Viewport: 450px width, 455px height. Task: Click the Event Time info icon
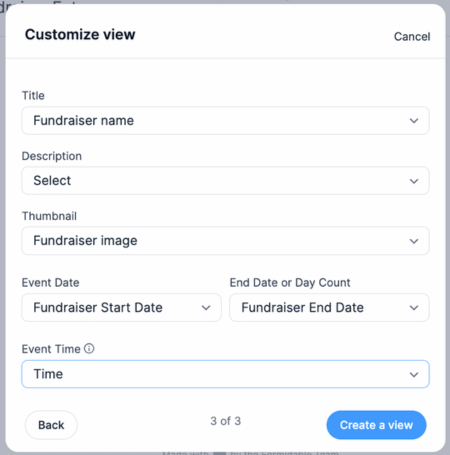pyautogui.click(x=89, y=349)
